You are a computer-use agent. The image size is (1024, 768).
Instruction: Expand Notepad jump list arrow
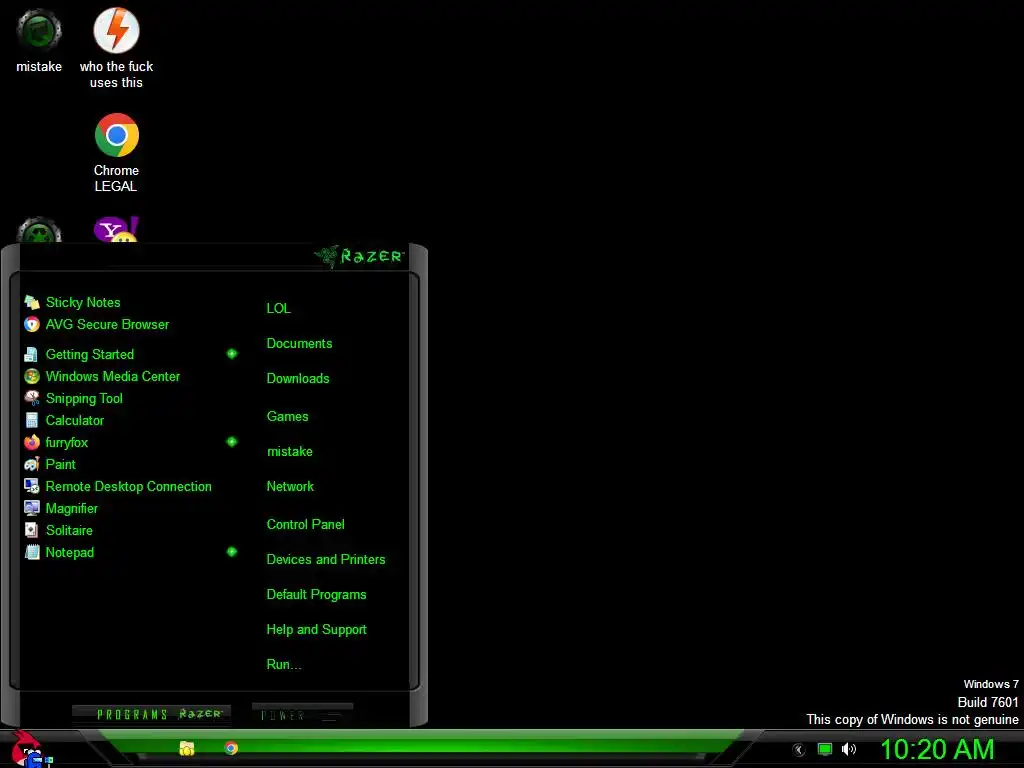coord(232,552)
